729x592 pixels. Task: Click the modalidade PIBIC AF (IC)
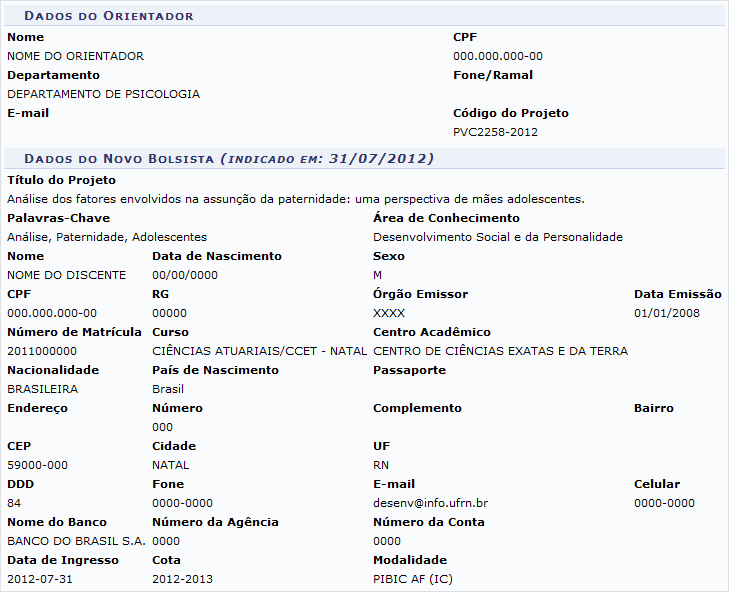tap(413, 579)
